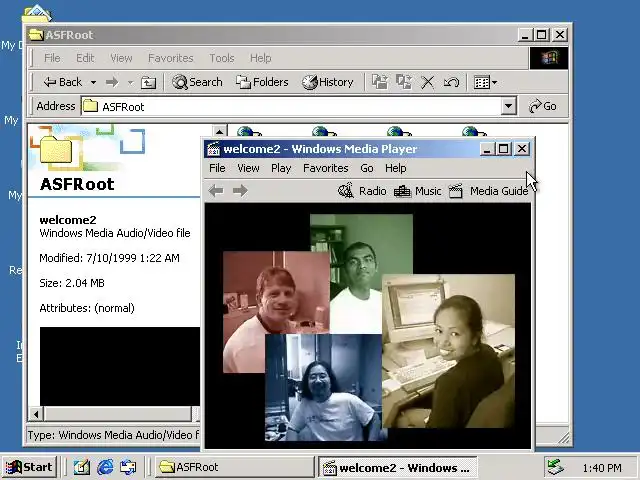
Task: Click the left scroll arrow in ASFRoot pane
Action: click(x=36, y=414)
